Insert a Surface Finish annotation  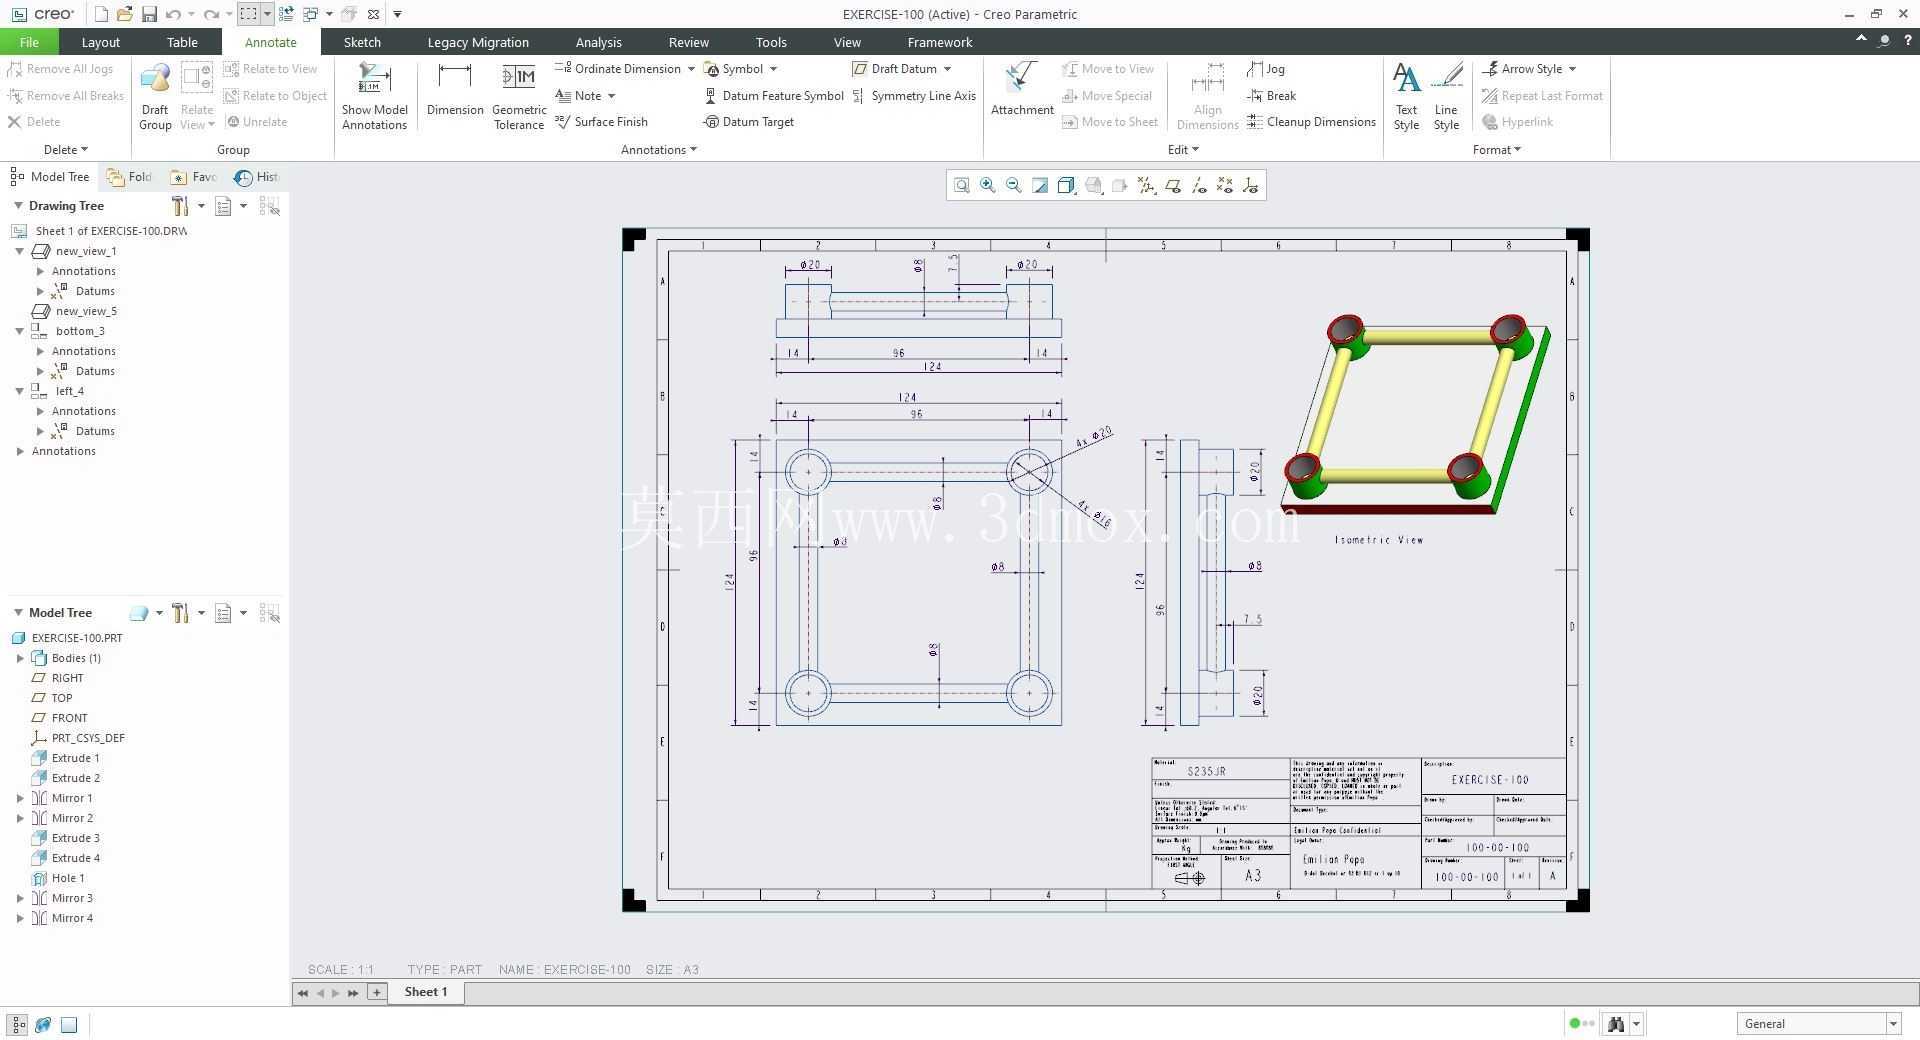point(602,122)
